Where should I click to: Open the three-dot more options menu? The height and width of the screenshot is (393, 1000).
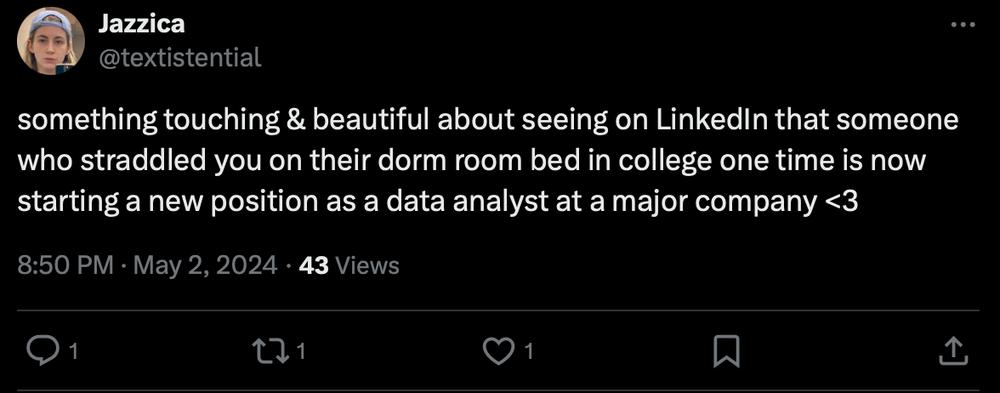963,25
